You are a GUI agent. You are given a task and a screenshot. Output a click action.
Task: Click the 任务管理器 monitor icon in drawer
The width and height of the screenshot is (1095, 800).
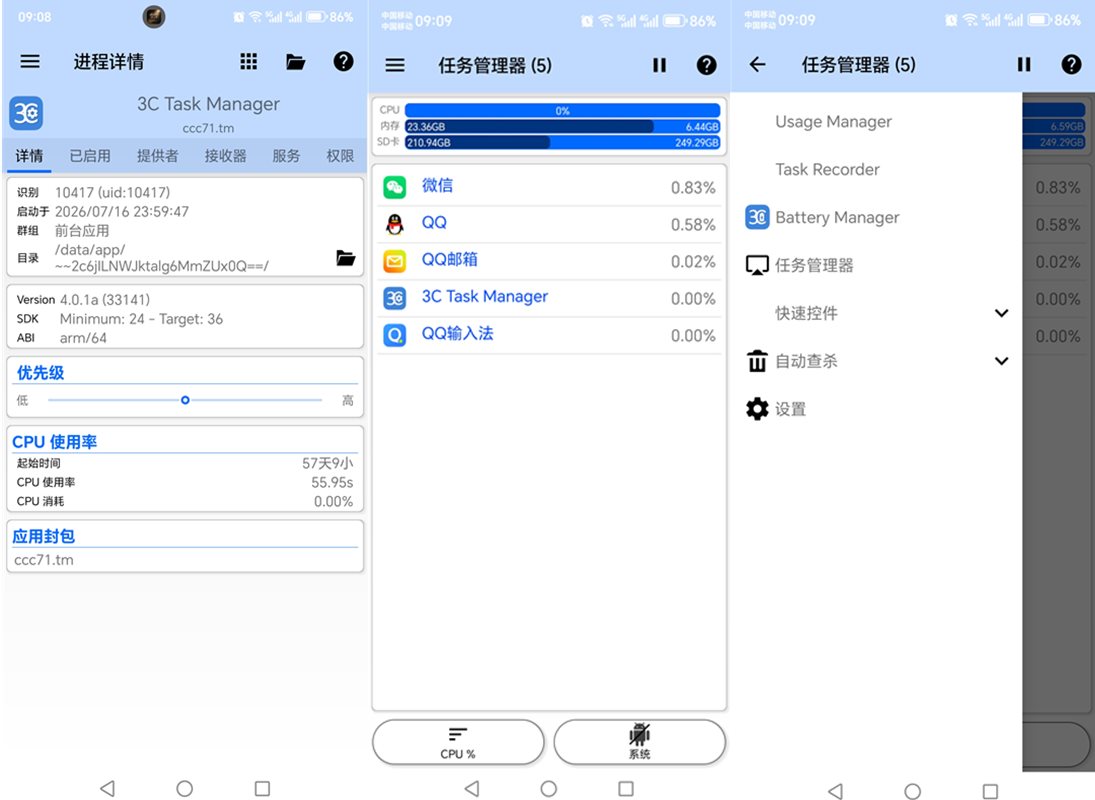point(757,265)
